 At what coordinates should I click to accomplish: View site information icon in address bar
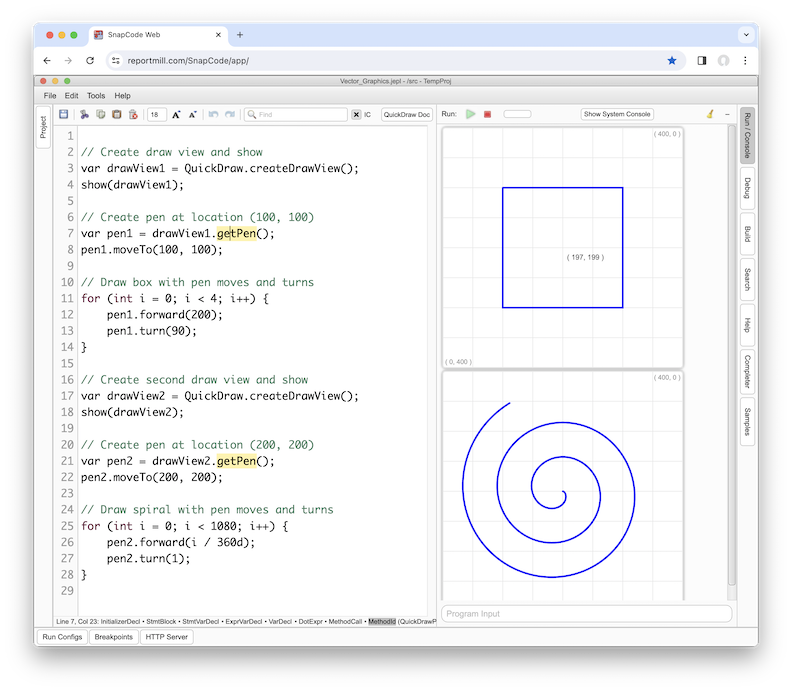[116, 61]
